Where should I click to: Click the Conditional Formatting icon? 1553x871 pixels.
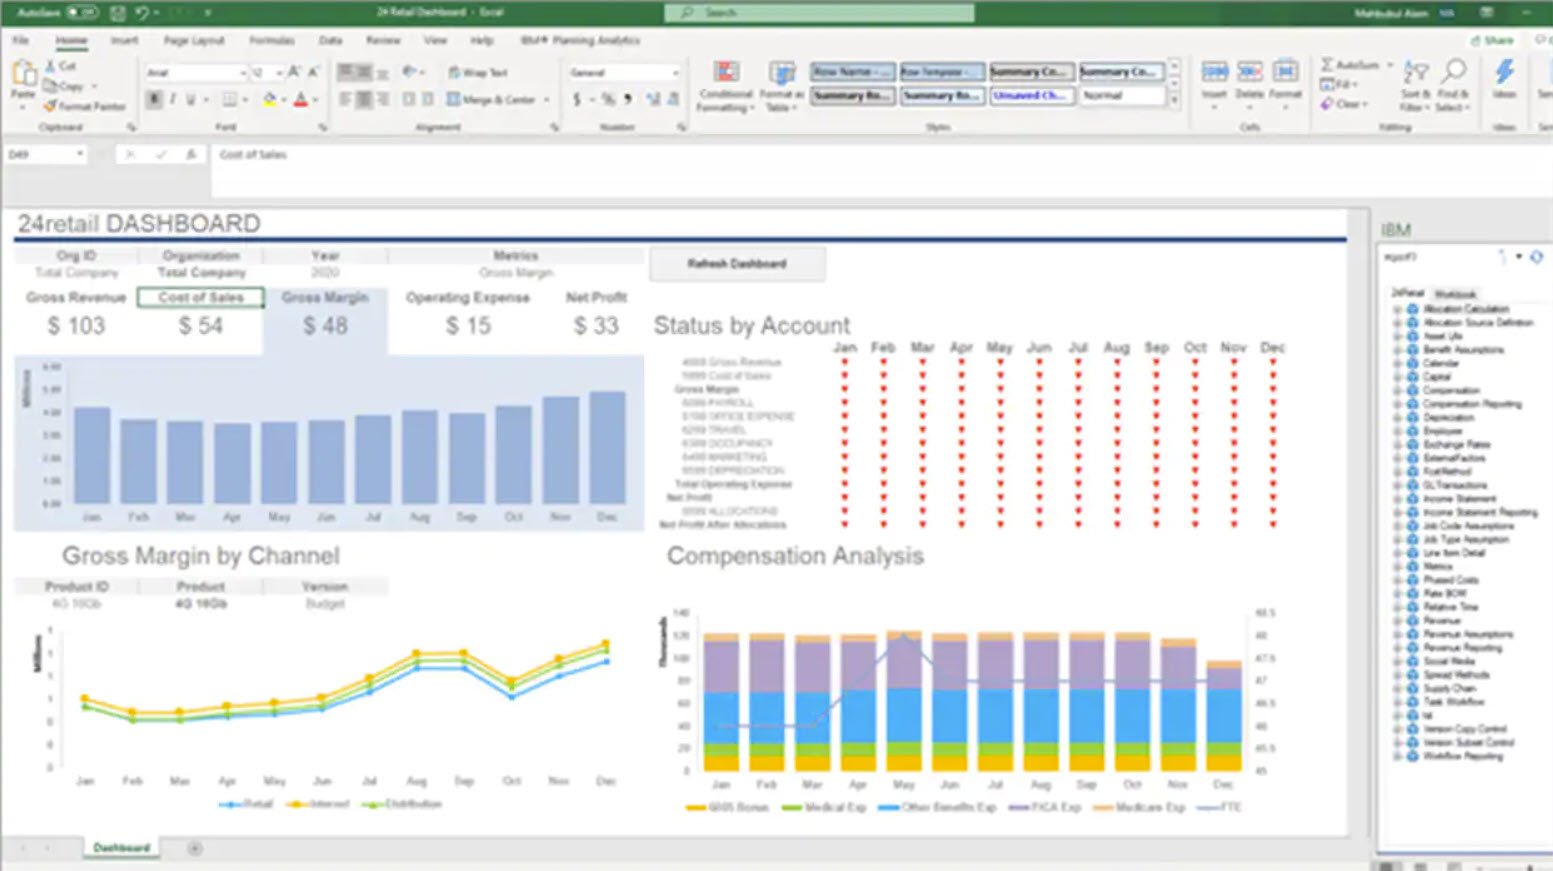(726, 73)
